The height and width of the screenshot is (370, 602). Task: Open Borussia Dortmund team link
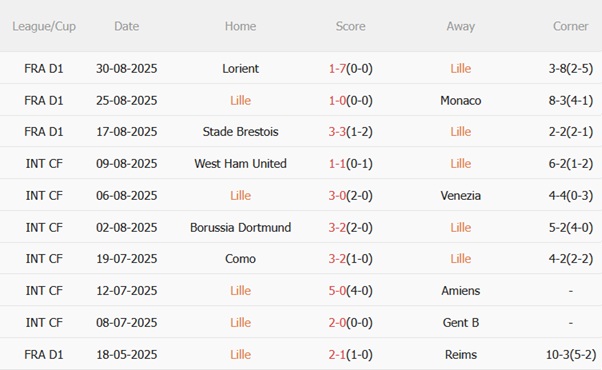(240, 227)
